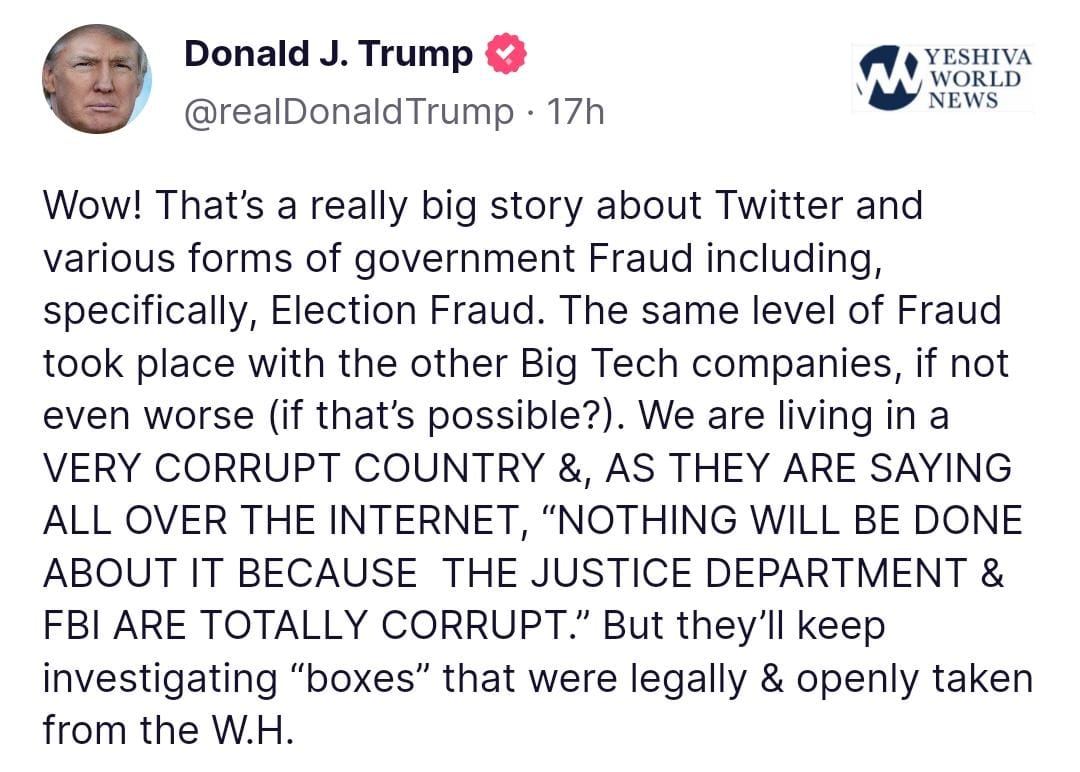
Task: Click the YESHIVA WORLD NEWS logo text
Action: 979,77
